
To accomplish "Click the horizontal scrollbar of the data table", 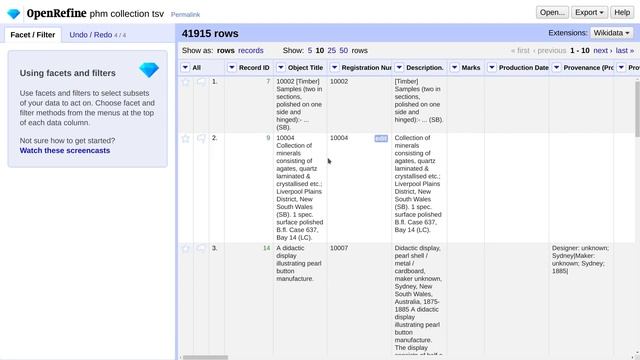I will pos(205,358).
